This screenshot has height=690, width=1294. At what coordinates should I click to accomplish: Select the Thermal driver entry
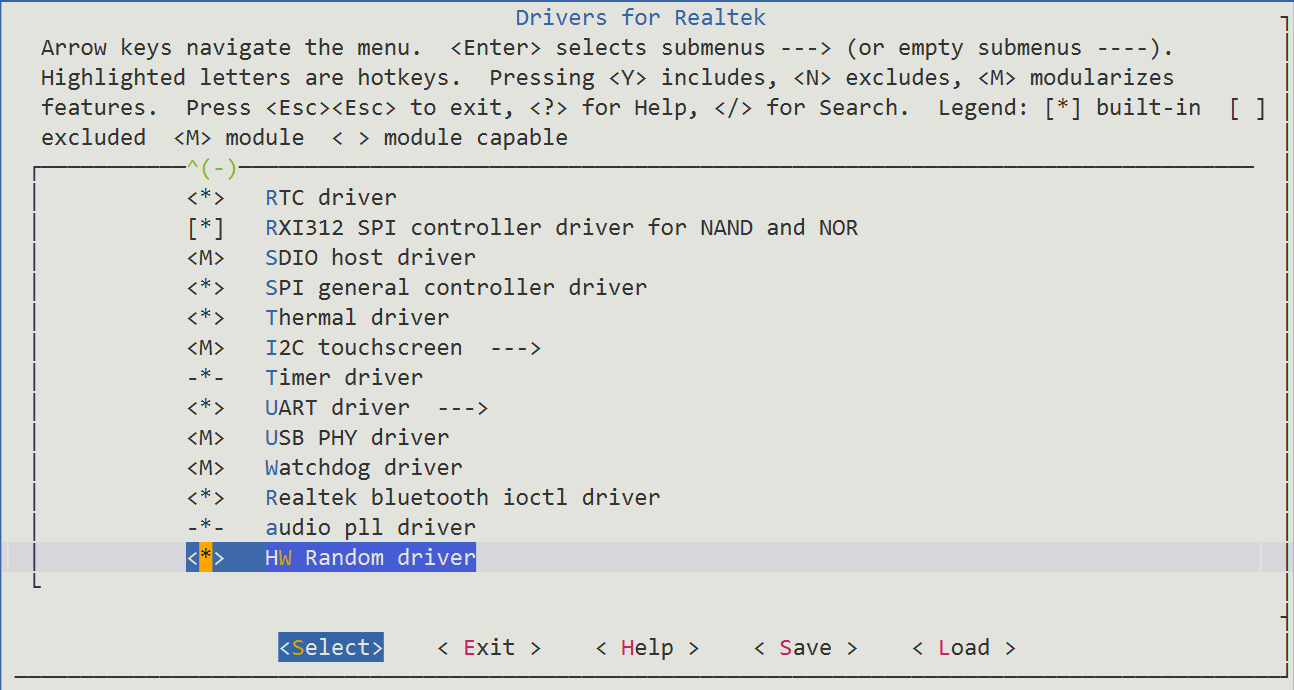tap(357, 318)
